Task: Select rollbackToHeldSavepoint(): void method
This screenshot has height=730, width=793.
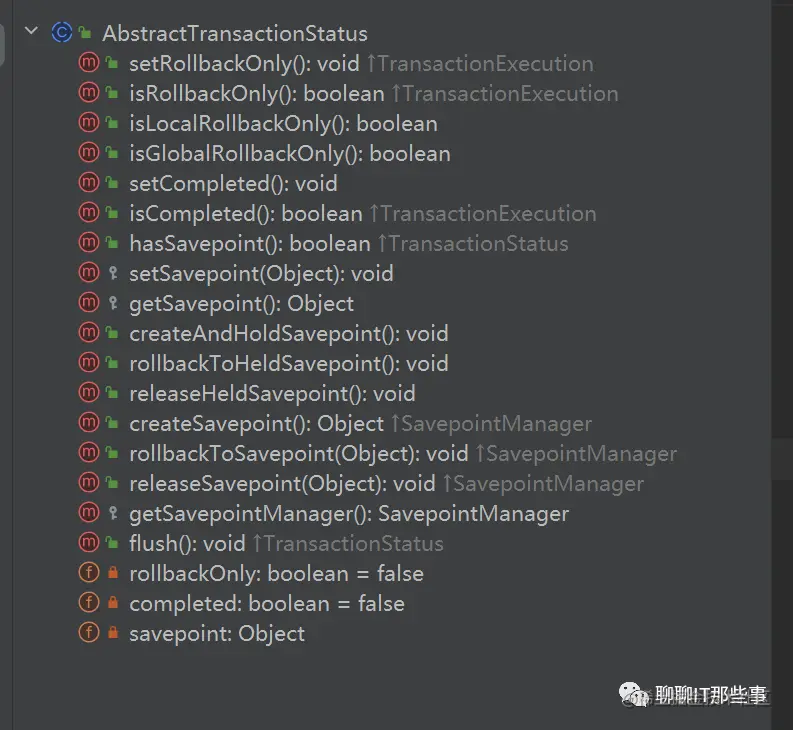Action: [289, 364]
